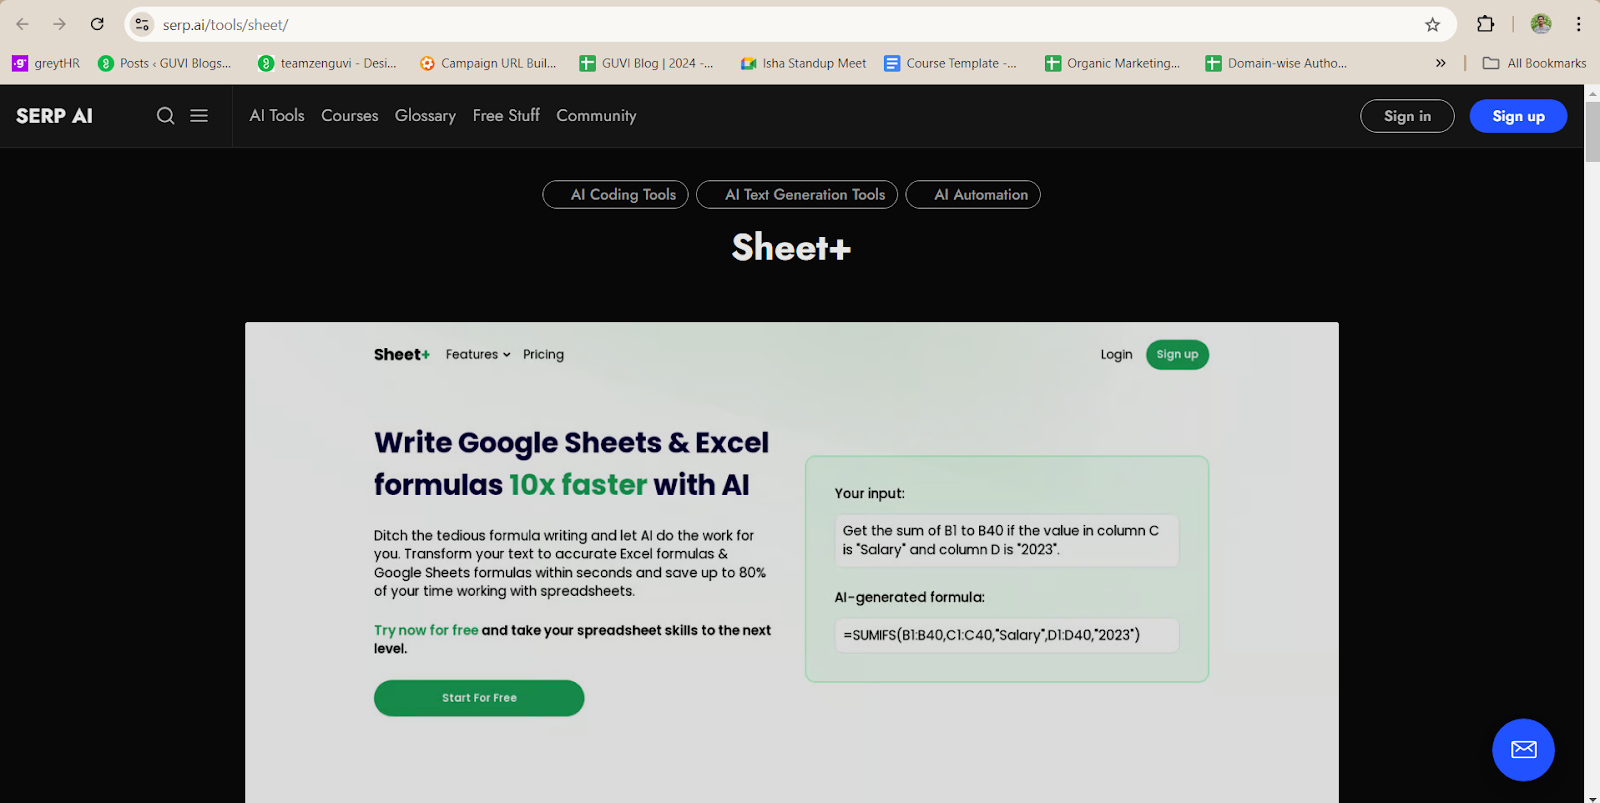
Task: Click the SERP AI logo
Action: [x=55, y=116]
